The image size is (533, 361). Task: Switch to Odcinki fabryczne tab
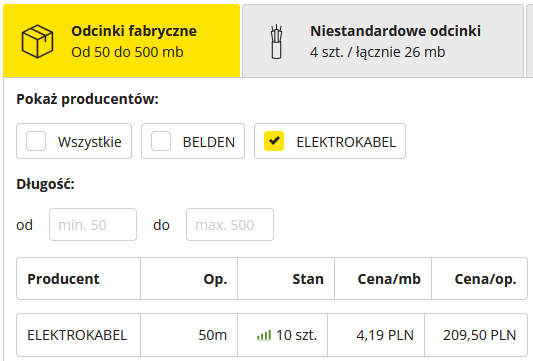(x=122, y=41)
